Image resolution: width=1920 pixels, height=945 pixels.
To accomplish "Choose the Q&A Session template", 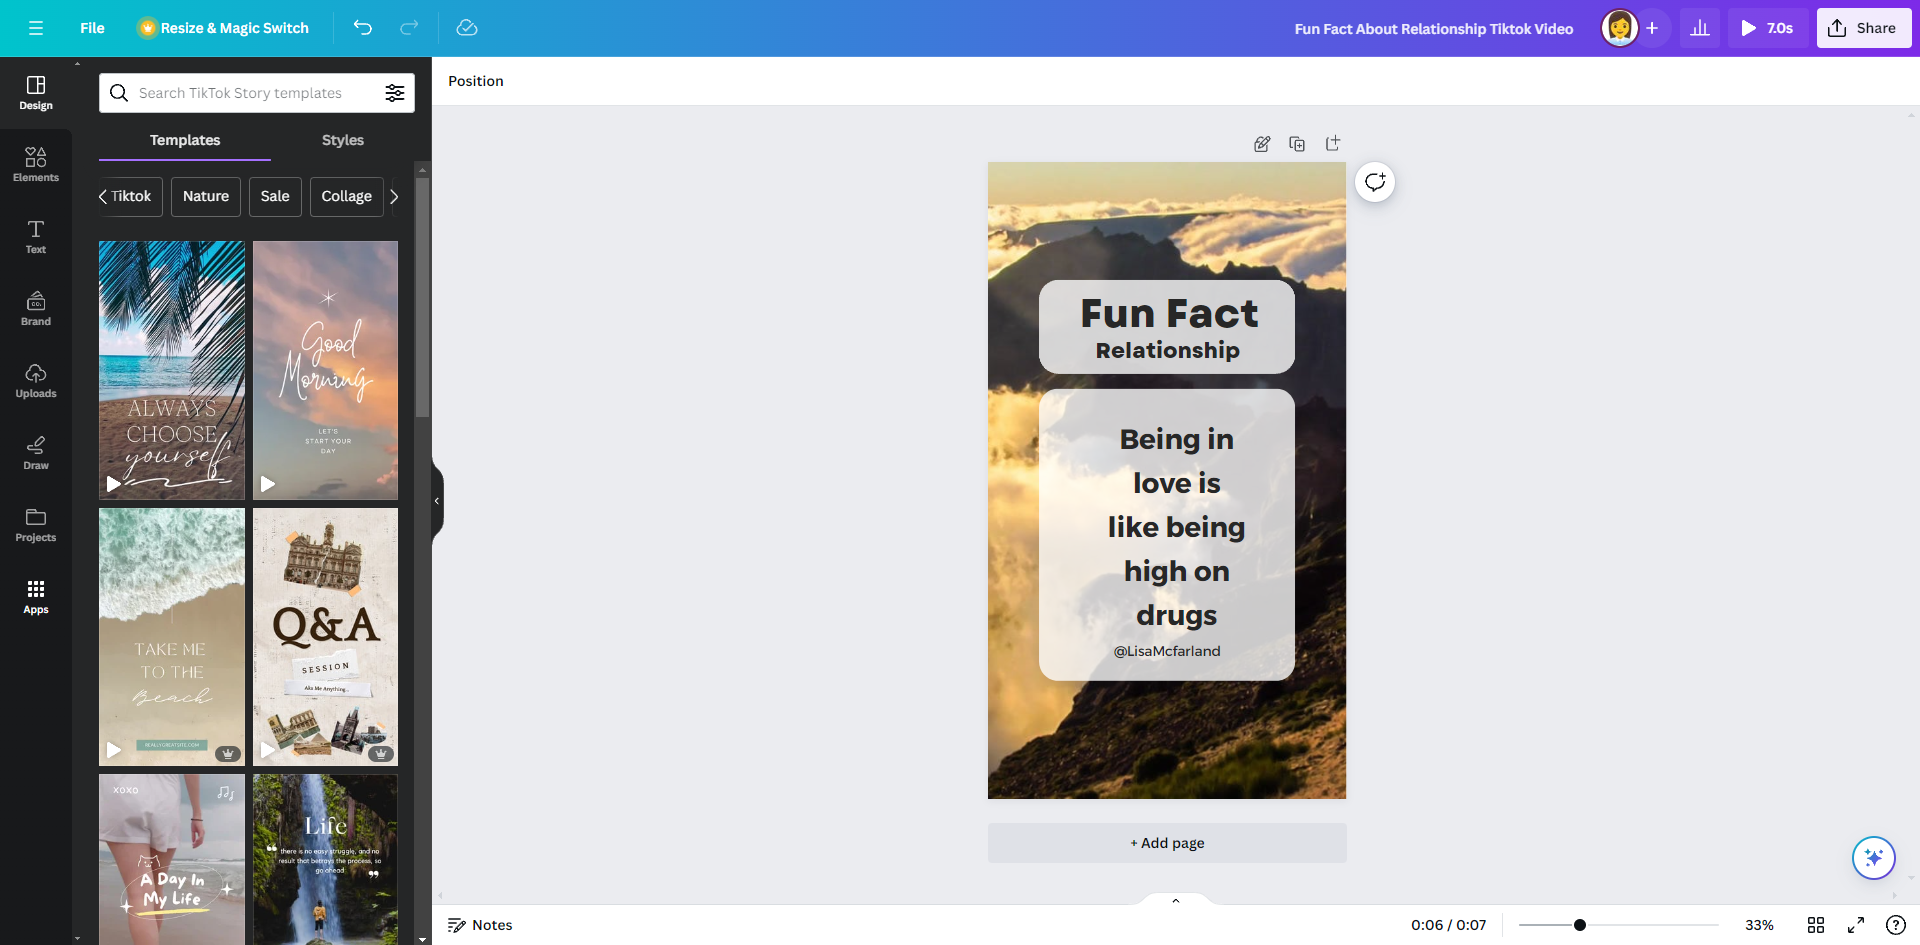I will [x=325, y=637].
